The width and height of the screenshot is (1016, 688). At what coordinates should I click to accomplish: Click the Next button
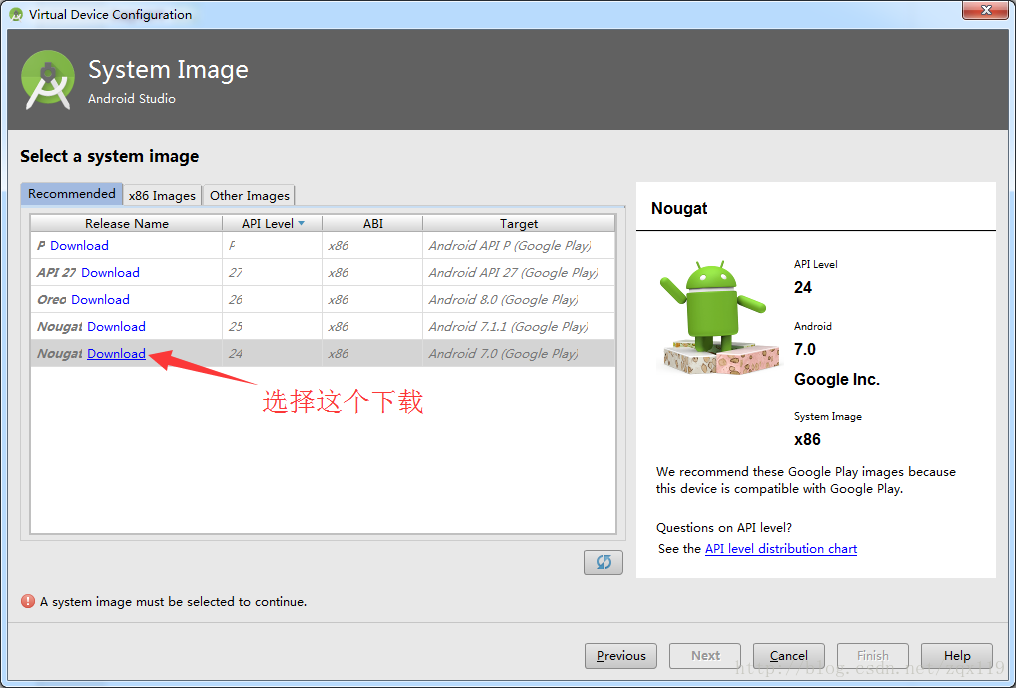pyautogui.click(x=705, y=656)
